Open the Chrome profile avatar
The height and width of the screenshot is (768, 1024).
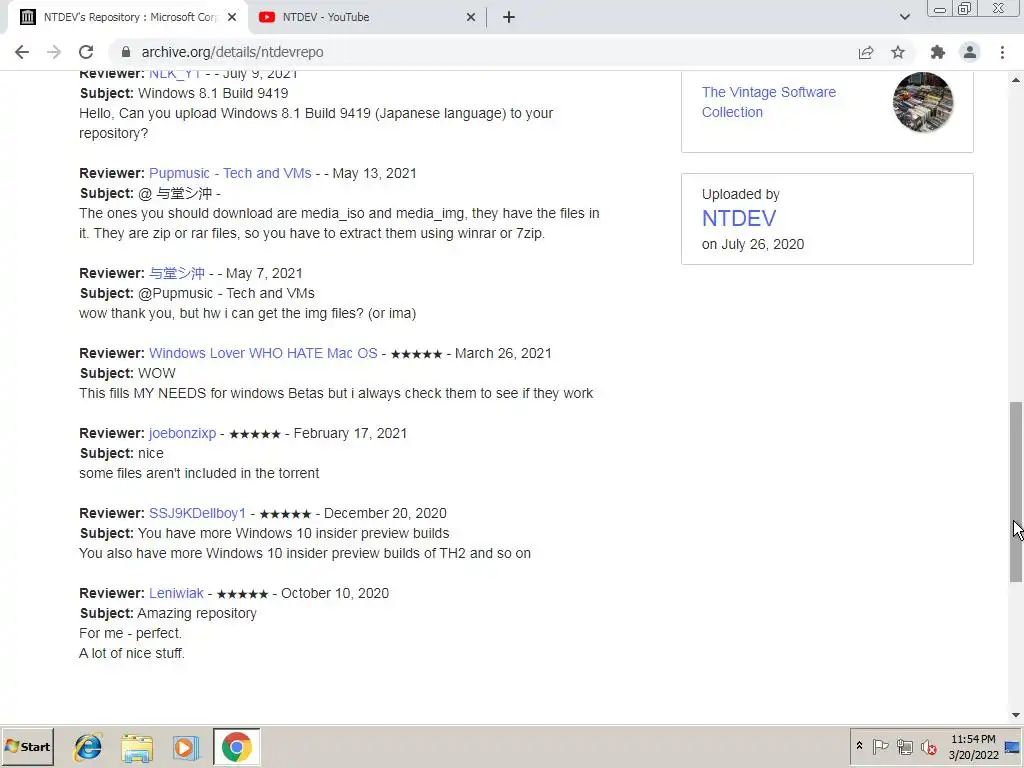(970, 52)
